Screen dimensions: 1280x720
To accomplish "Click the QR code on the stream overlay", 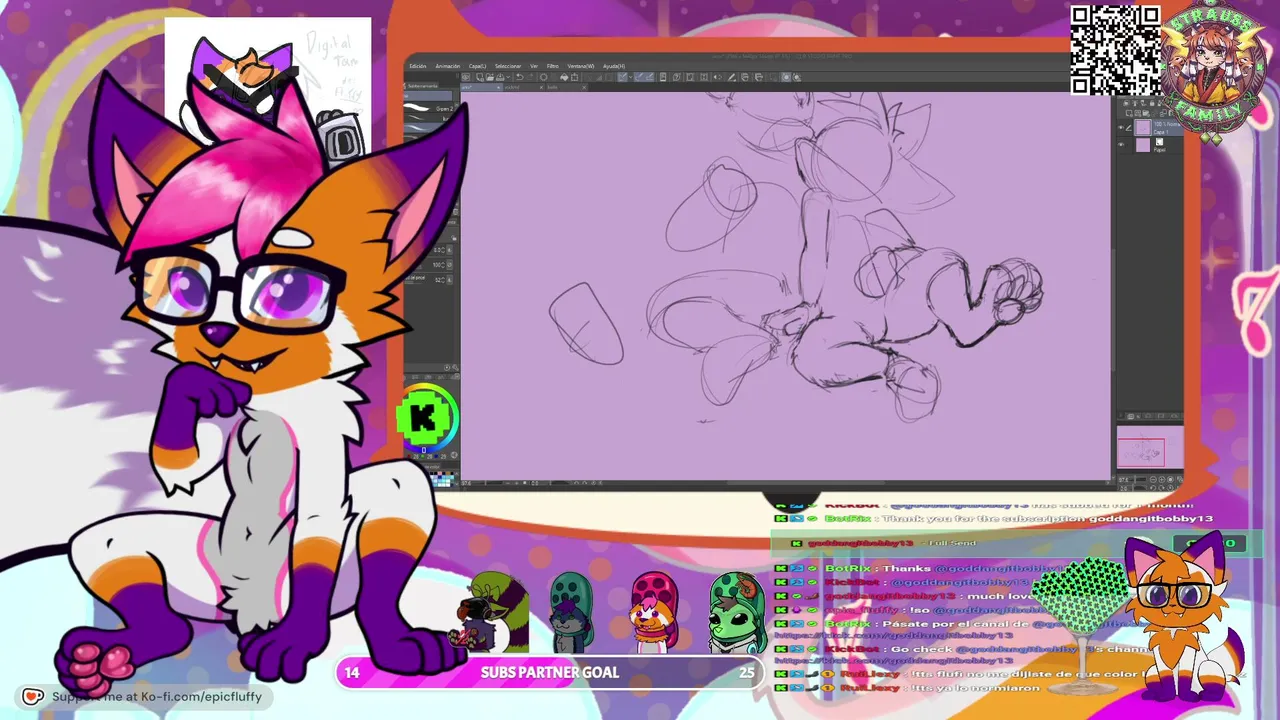I will click(x=1115, y=50).
